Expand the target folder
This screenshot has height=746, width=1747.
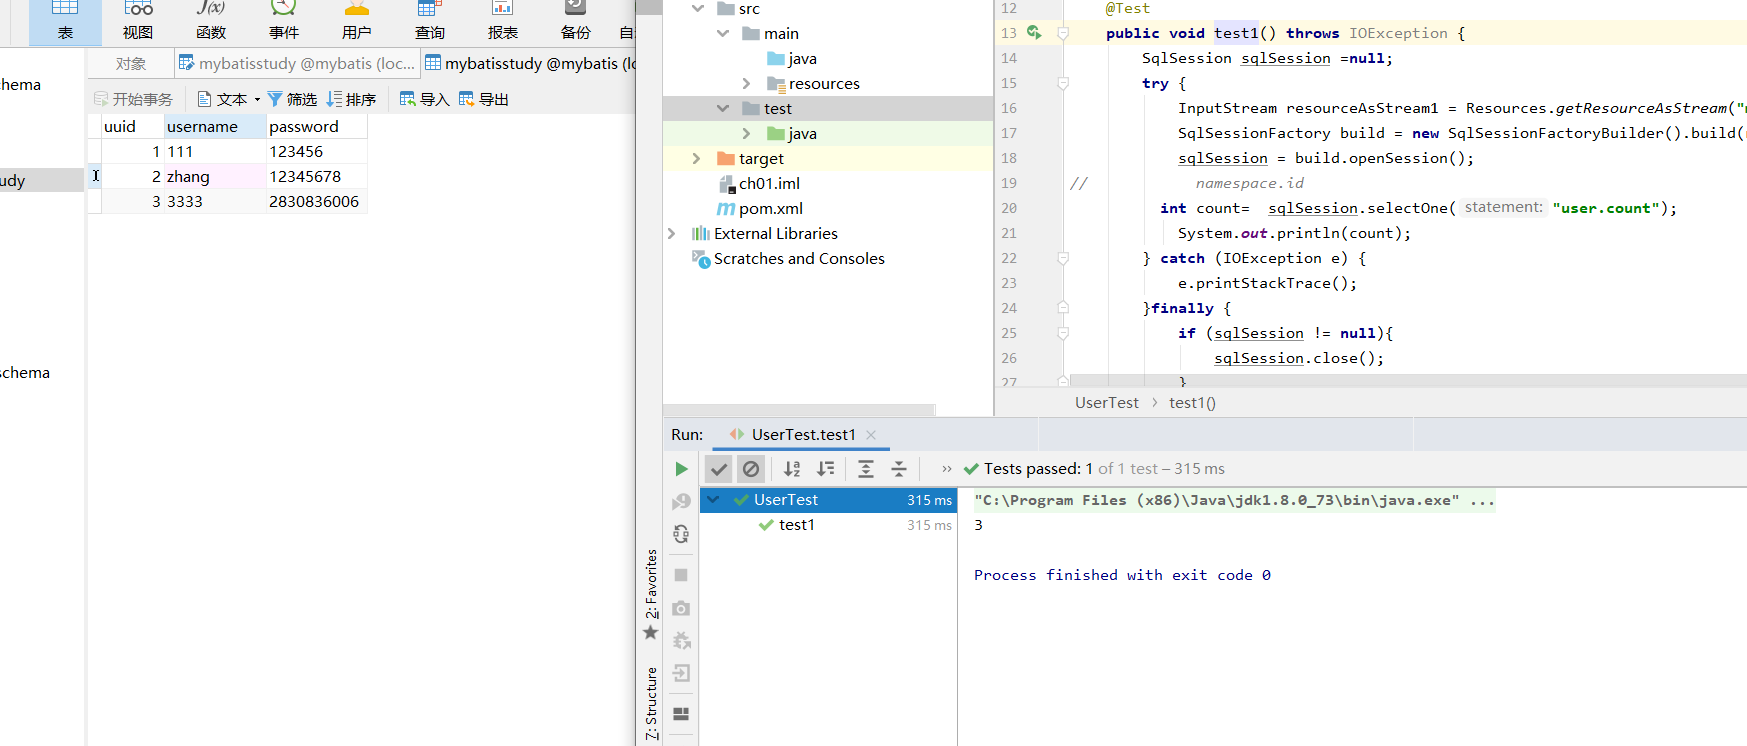697,158
